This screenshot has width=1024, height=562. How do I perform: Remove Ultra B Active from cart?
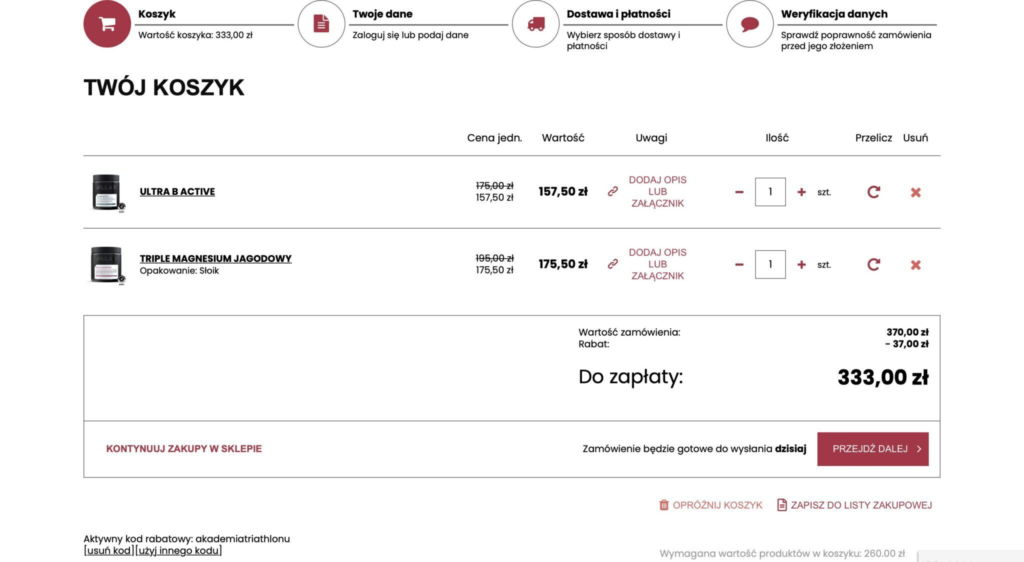pyautogui.click(x=915, y=192)
